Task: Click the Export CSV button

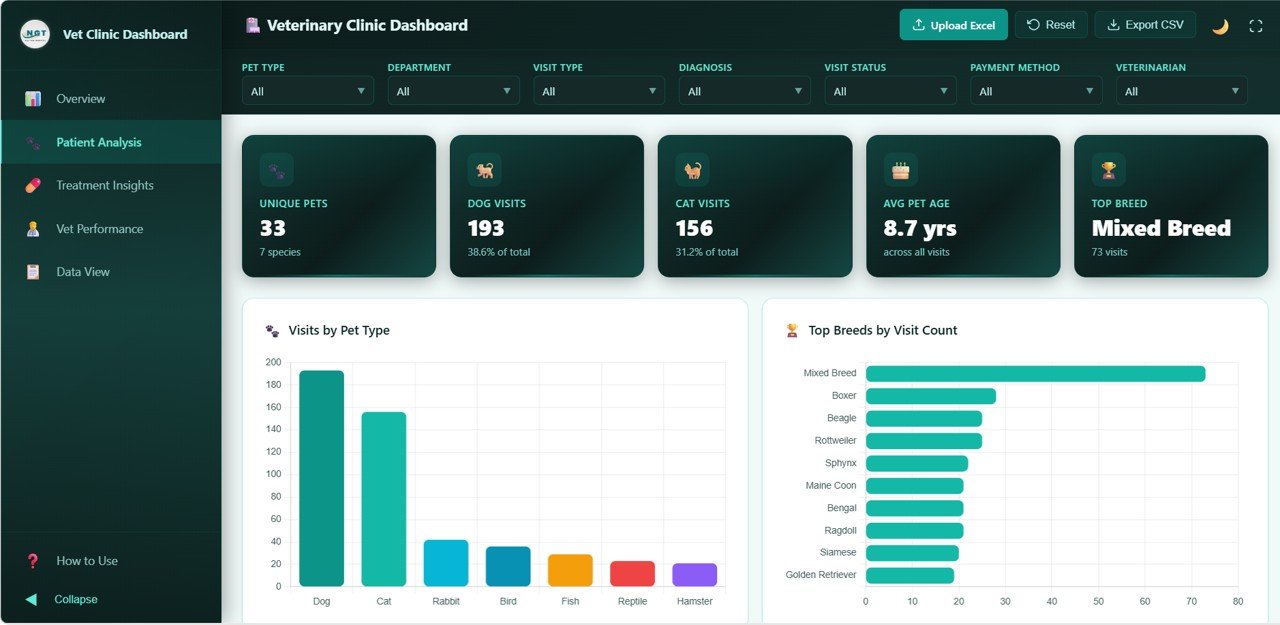Action: [x=1145, y=24]
